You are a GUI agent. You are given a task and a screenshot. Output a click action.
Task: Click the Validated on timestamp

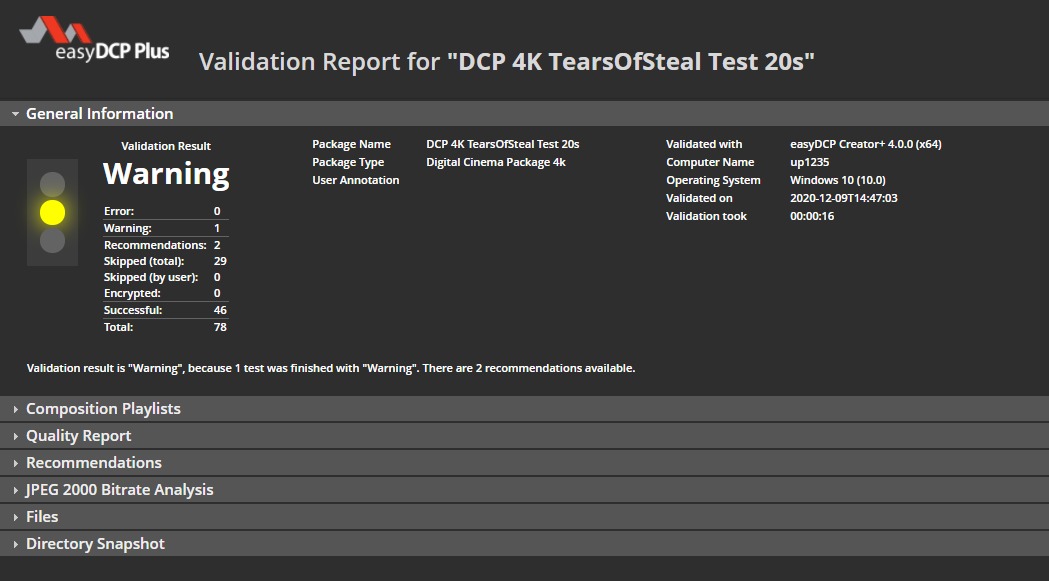point(843,198)
